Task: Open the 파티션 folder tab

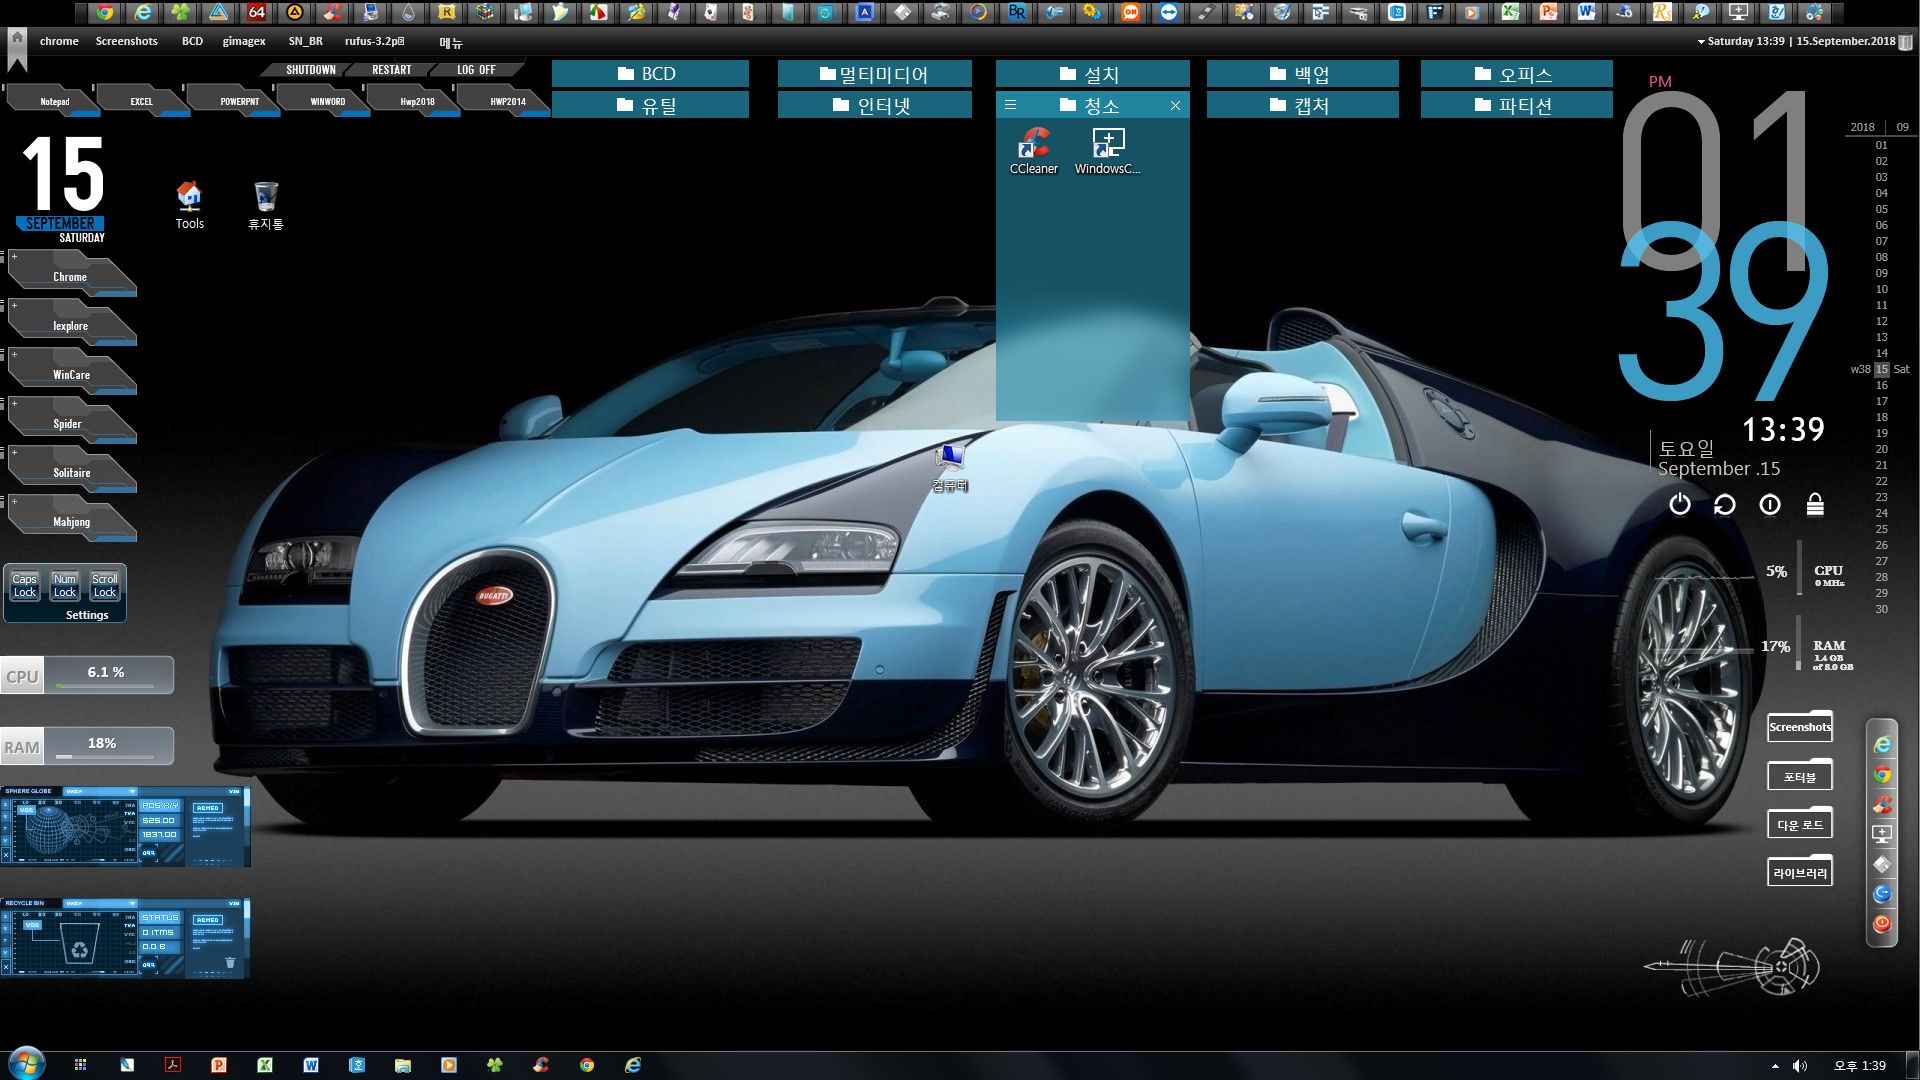Action: [x=1516, y=105]
